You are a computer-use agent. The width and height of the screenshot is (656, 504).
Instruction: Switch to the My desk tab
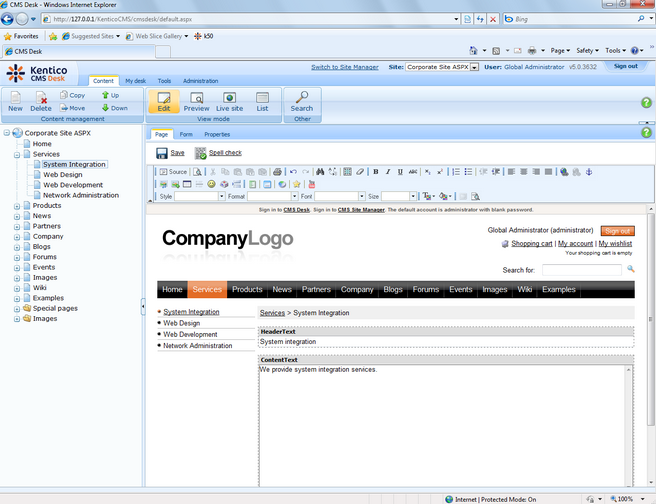point(135,81)
